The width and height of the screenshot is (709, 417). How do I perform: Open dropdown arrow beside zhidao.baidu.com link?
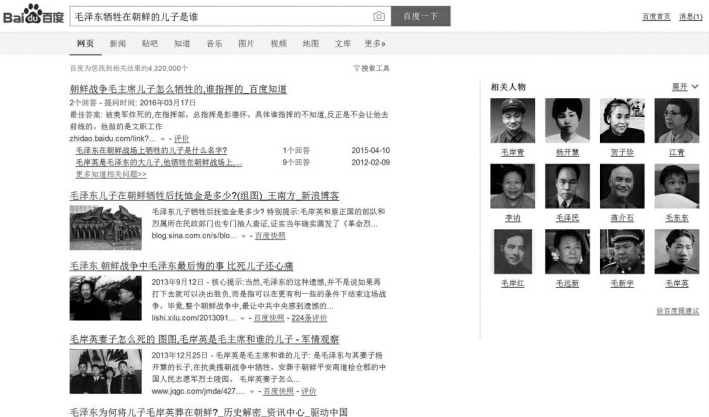(x=163, y=139)
